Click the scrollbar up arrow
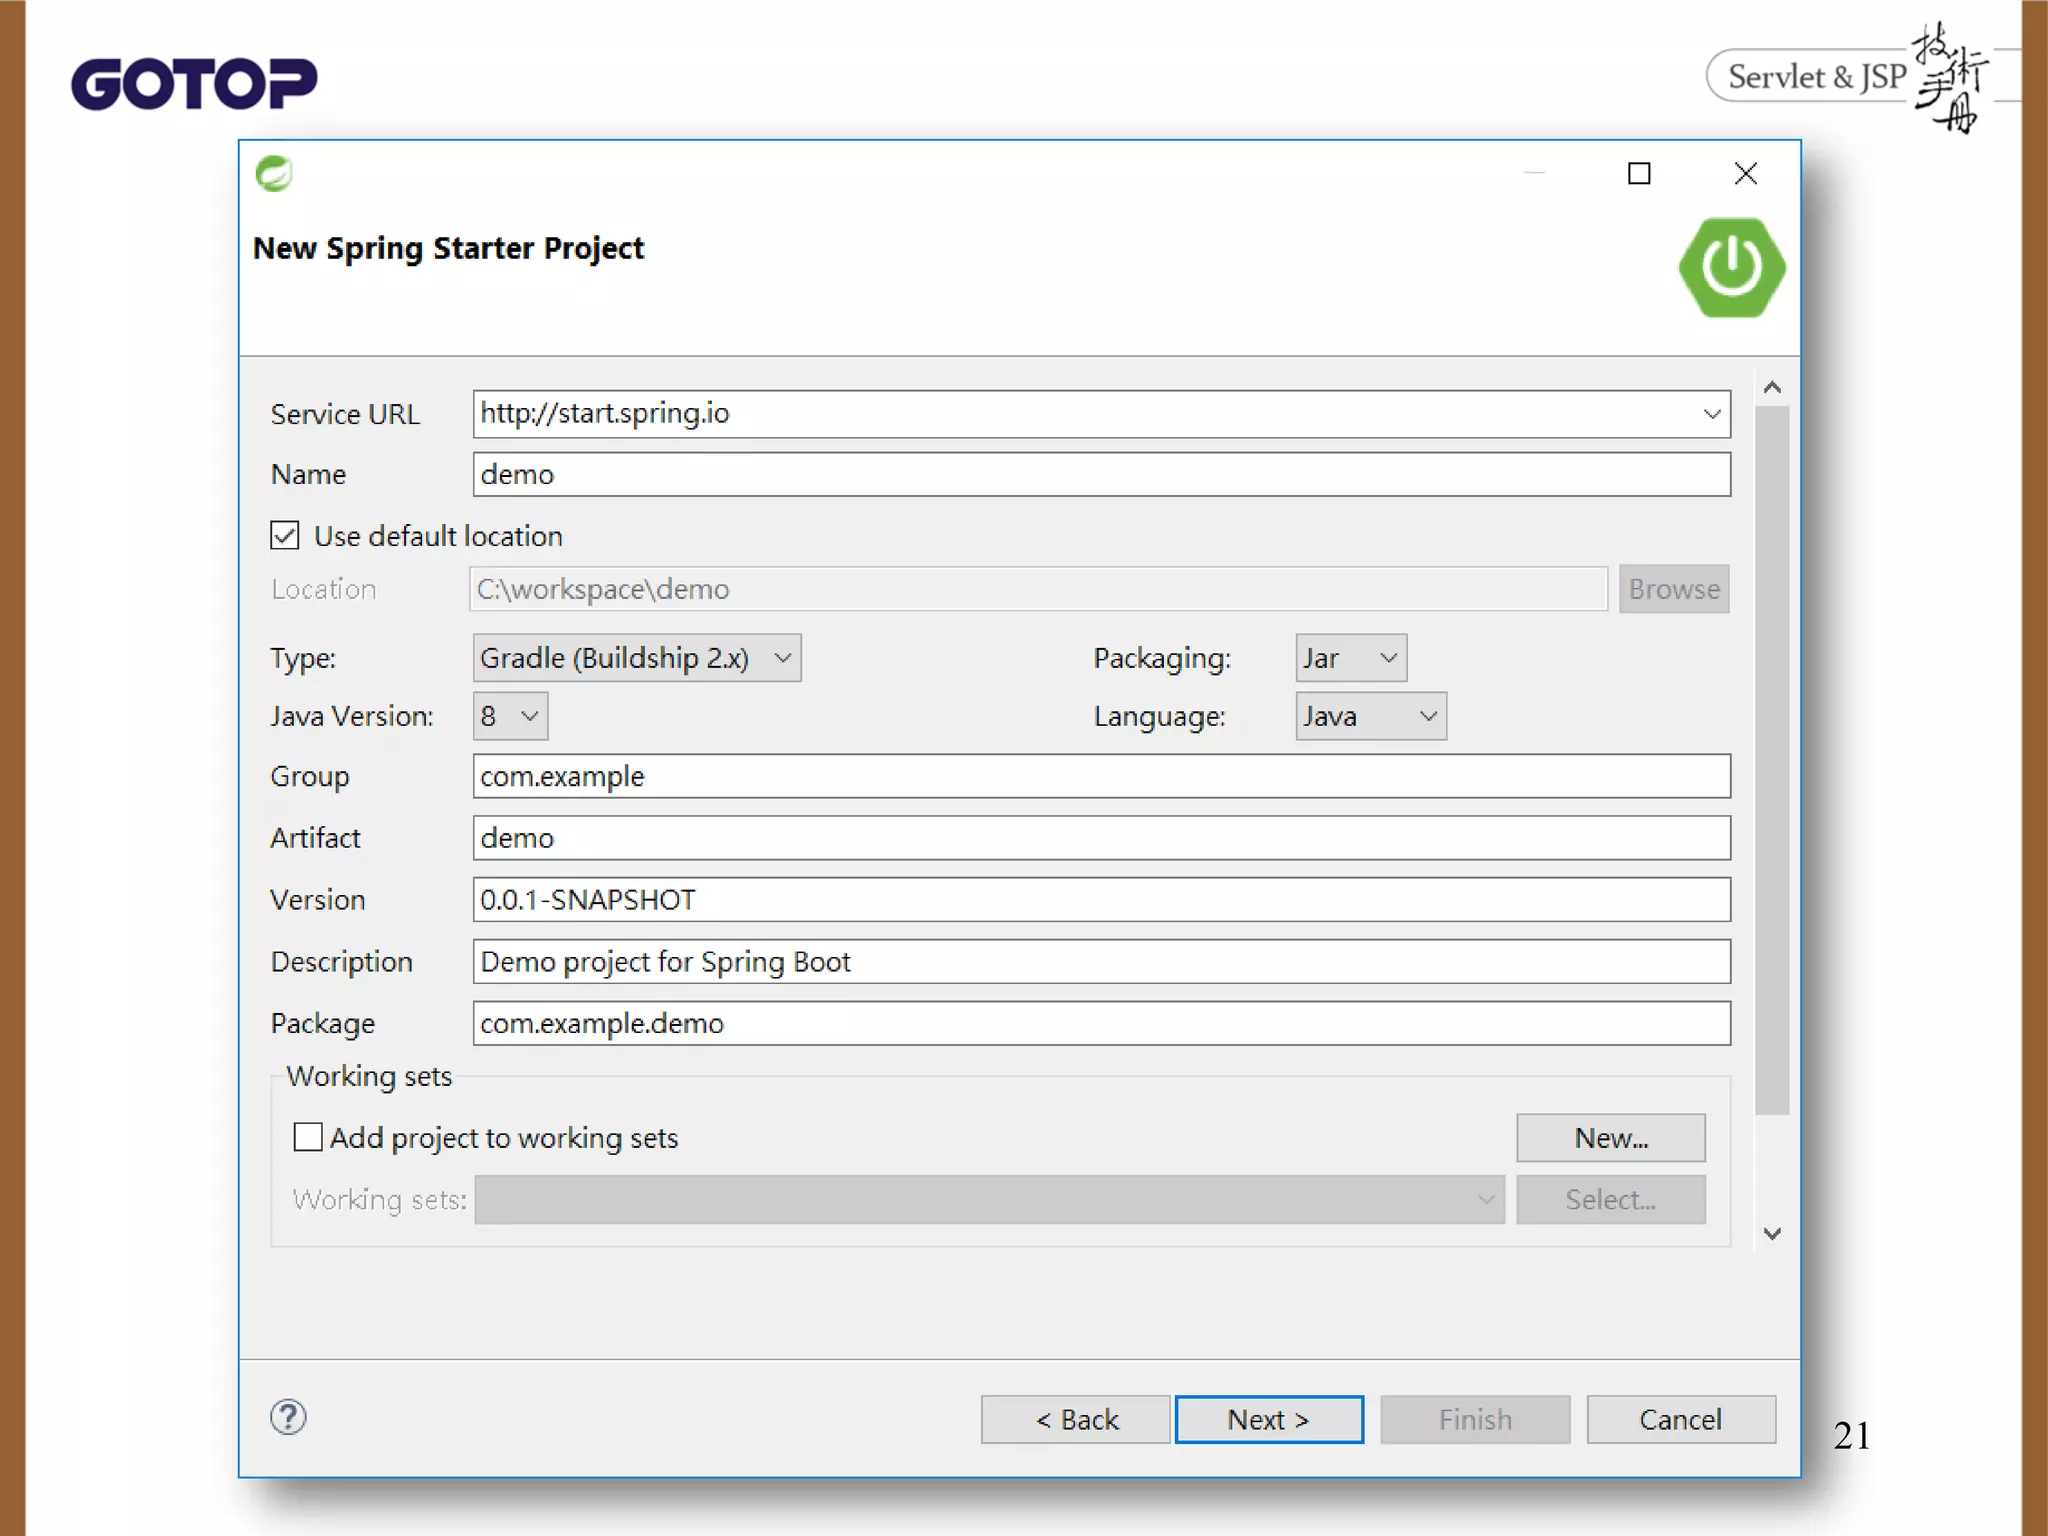Screen dimensions: 2048x1536 tap(1772, 388)
